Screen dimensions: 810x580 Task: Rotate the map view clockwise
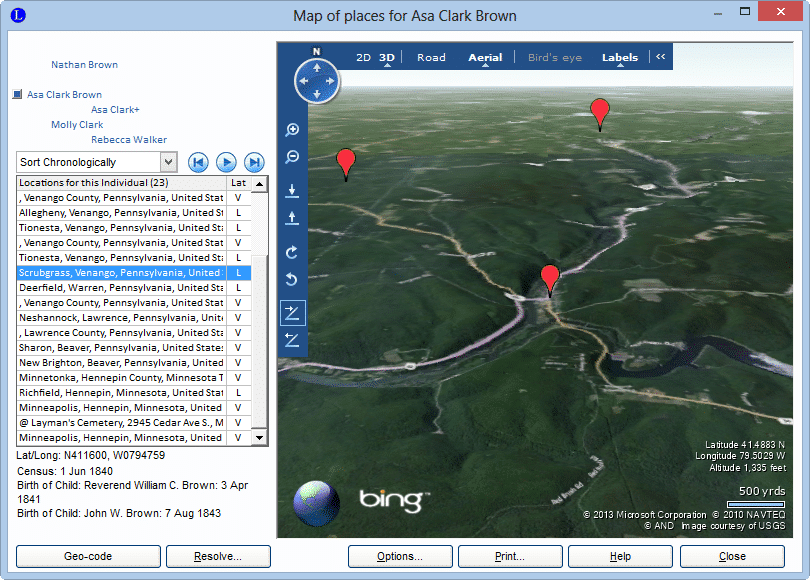pos(292,252)
